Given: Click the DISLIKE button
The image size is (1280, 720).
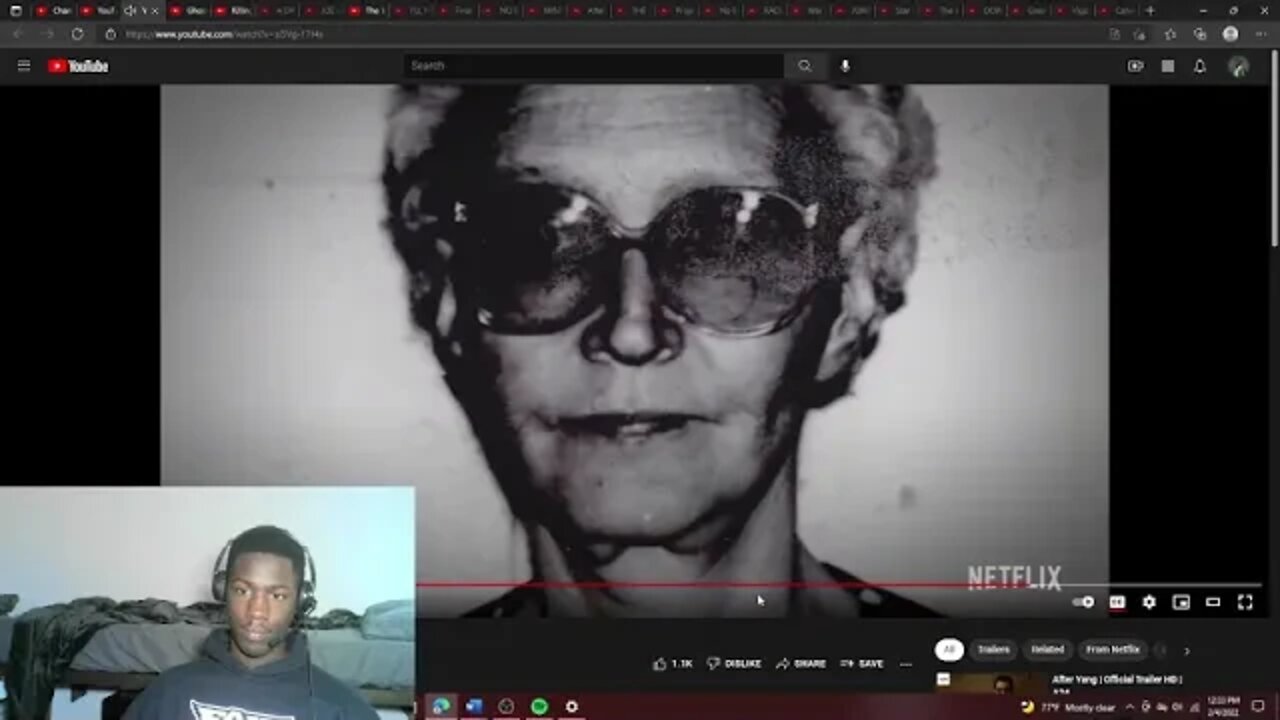Looking at the screenshot, I should (x=734, y=663).
